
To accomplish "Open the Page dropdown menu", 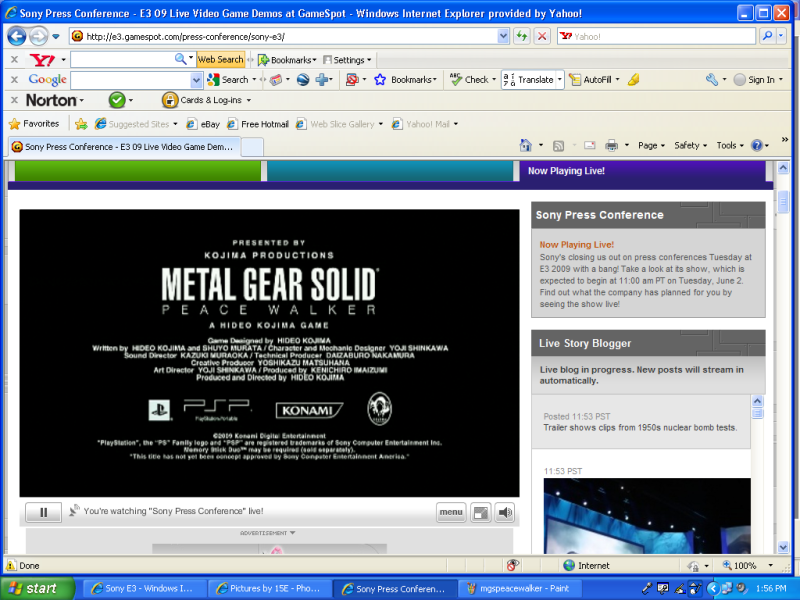I will [x=651, y=145].
